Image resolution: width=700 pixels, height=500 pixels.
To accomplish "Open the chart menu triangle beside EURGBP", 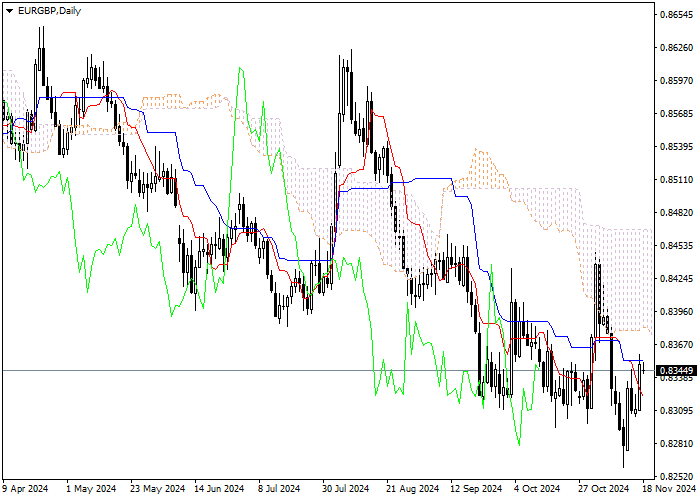I will pos(9,11).
